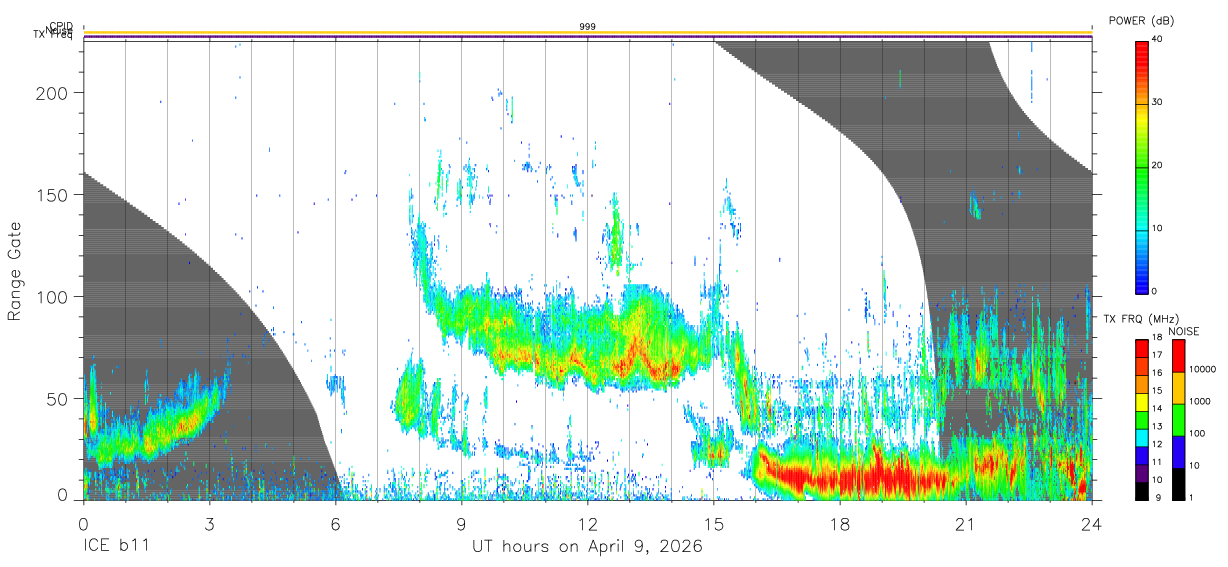Pick the purple 10–11 MHz swatch in TX FRQ legend
1228x567 pixels.
pos(1141,473)
